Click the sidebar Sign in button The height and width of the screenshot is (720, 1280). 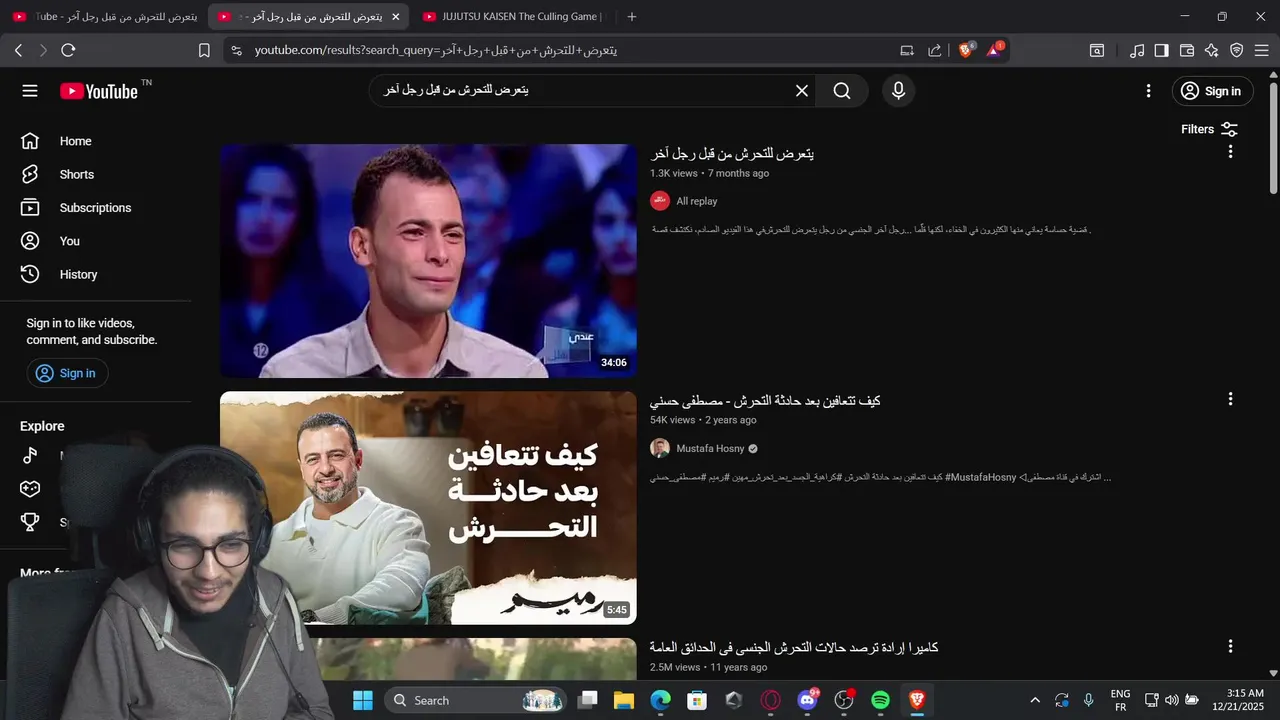pos(67,373)
